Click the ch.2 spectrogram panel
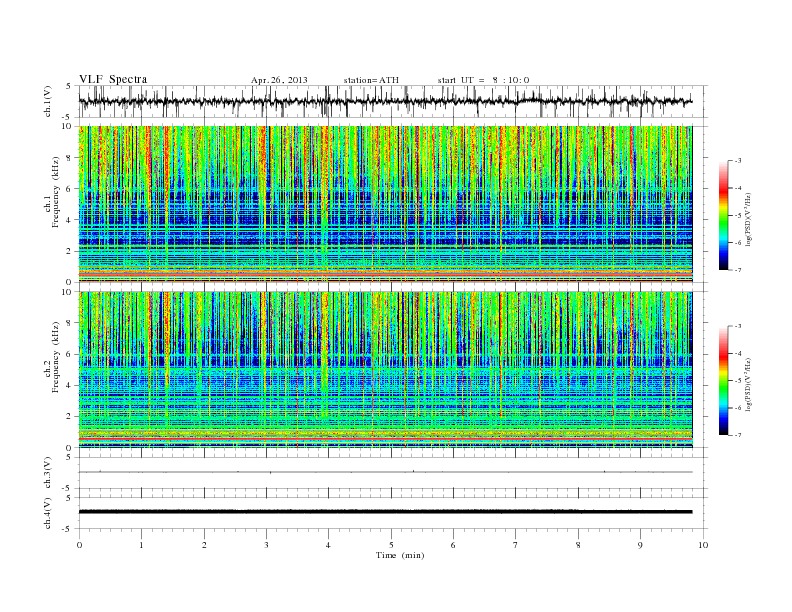792x612 pixels. [x=385, y=369]
